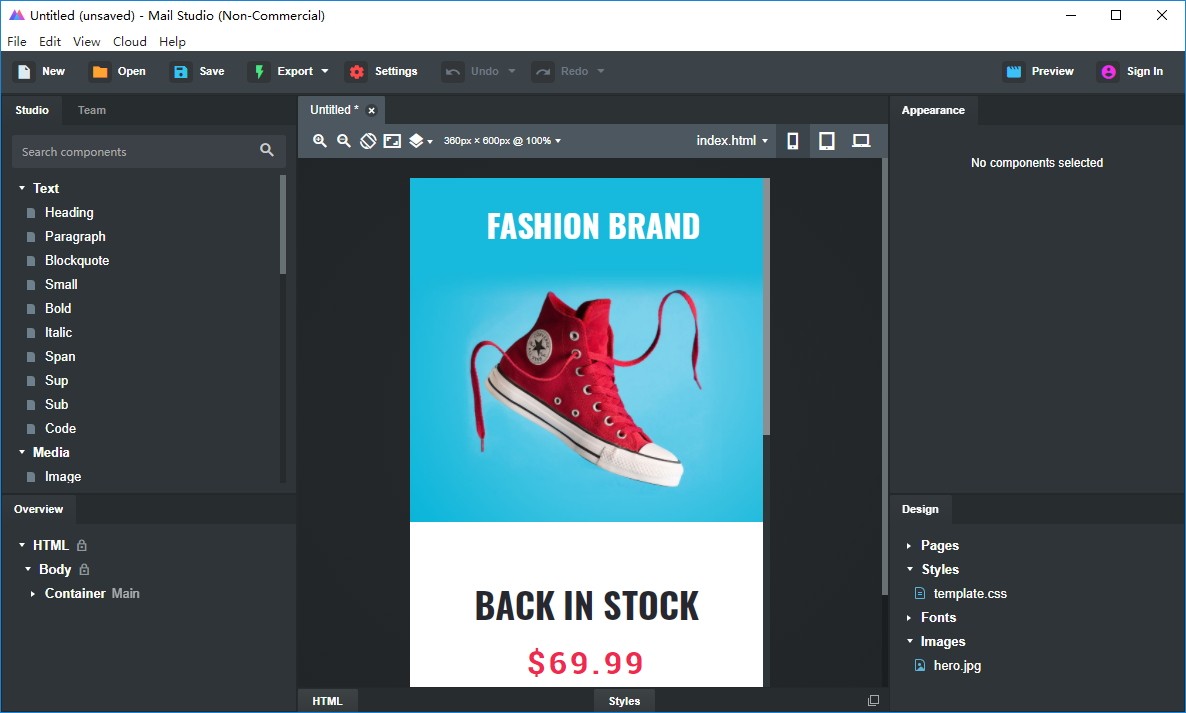Click the Save disk icon
The height and width of the screenshot is (713, 1186).
[181, 72]
